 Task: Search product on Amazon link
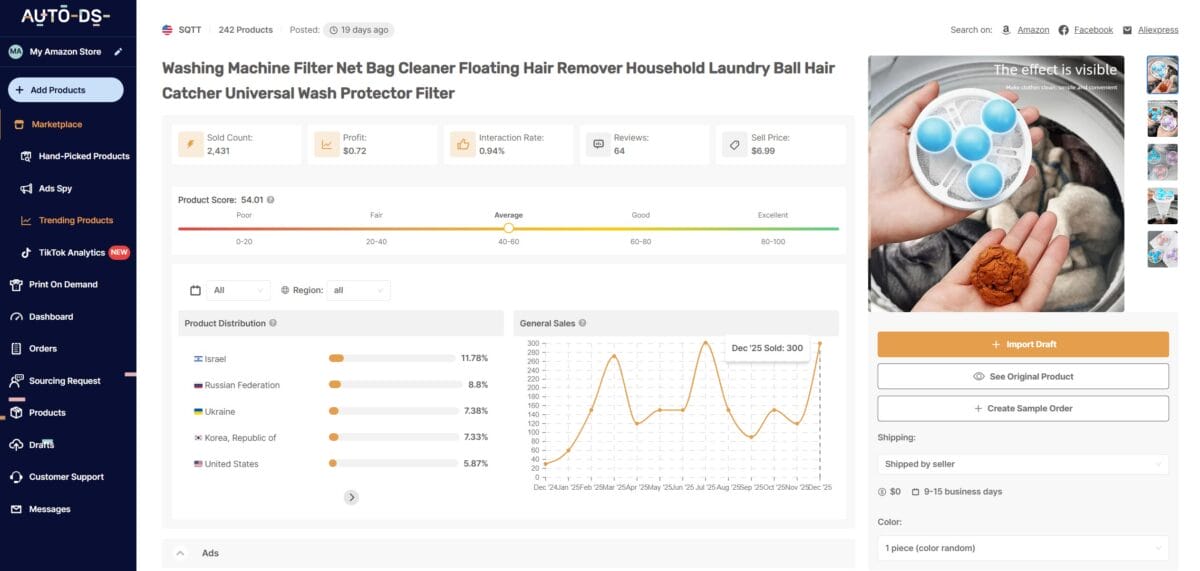1033,30
